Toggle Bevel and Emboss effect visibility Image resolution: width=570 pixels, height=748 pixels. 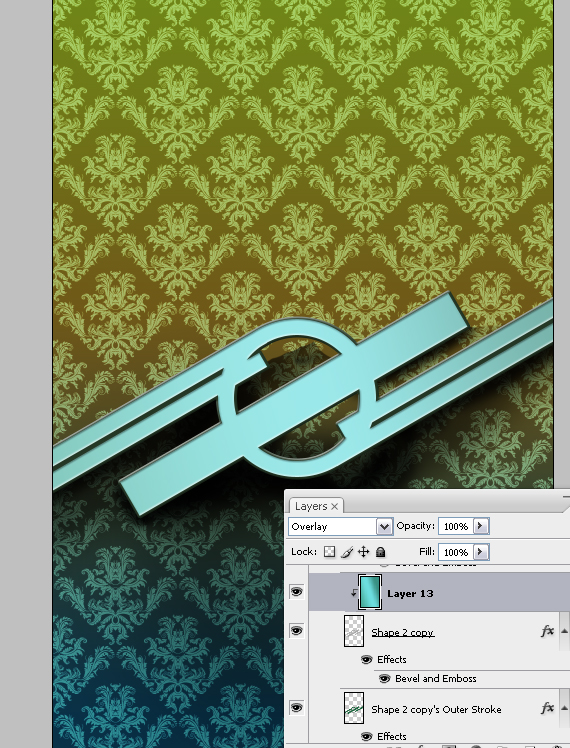point(384,679)
